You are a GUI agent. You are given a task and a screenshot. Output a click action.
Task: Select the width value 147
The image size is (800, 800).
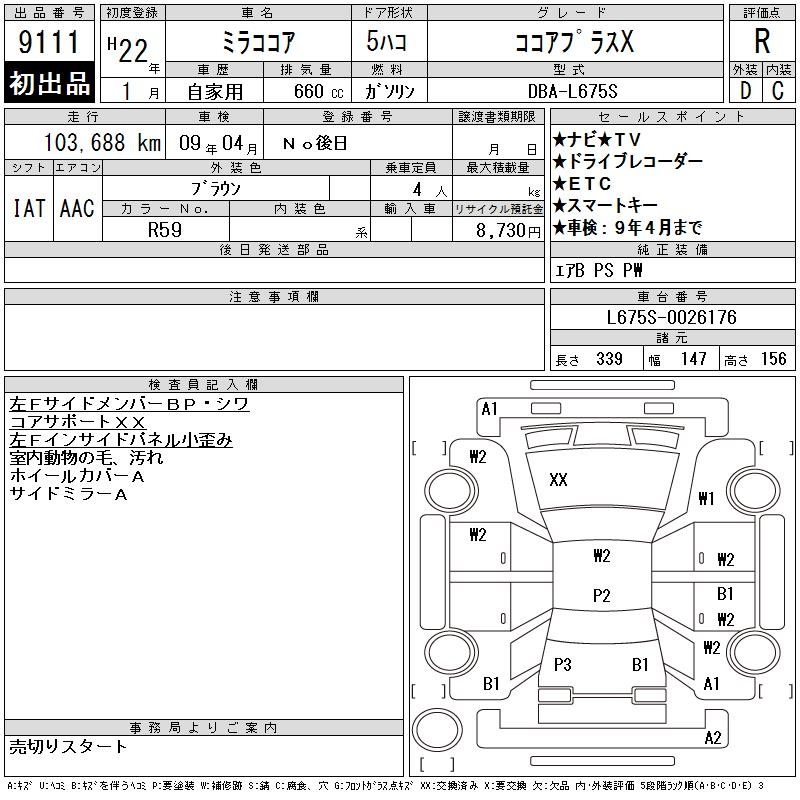pos(693,359)
